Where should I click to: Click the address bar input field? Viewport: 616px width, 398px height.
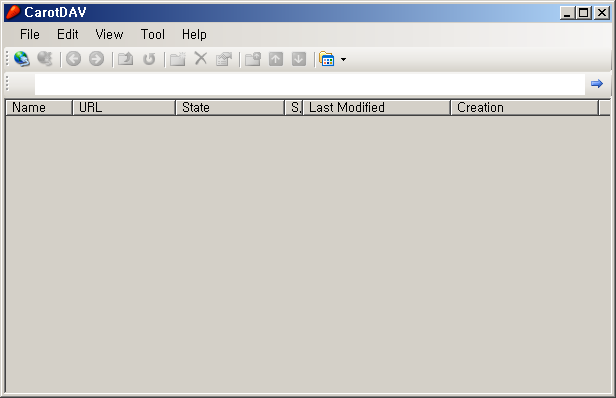point(310,84)
